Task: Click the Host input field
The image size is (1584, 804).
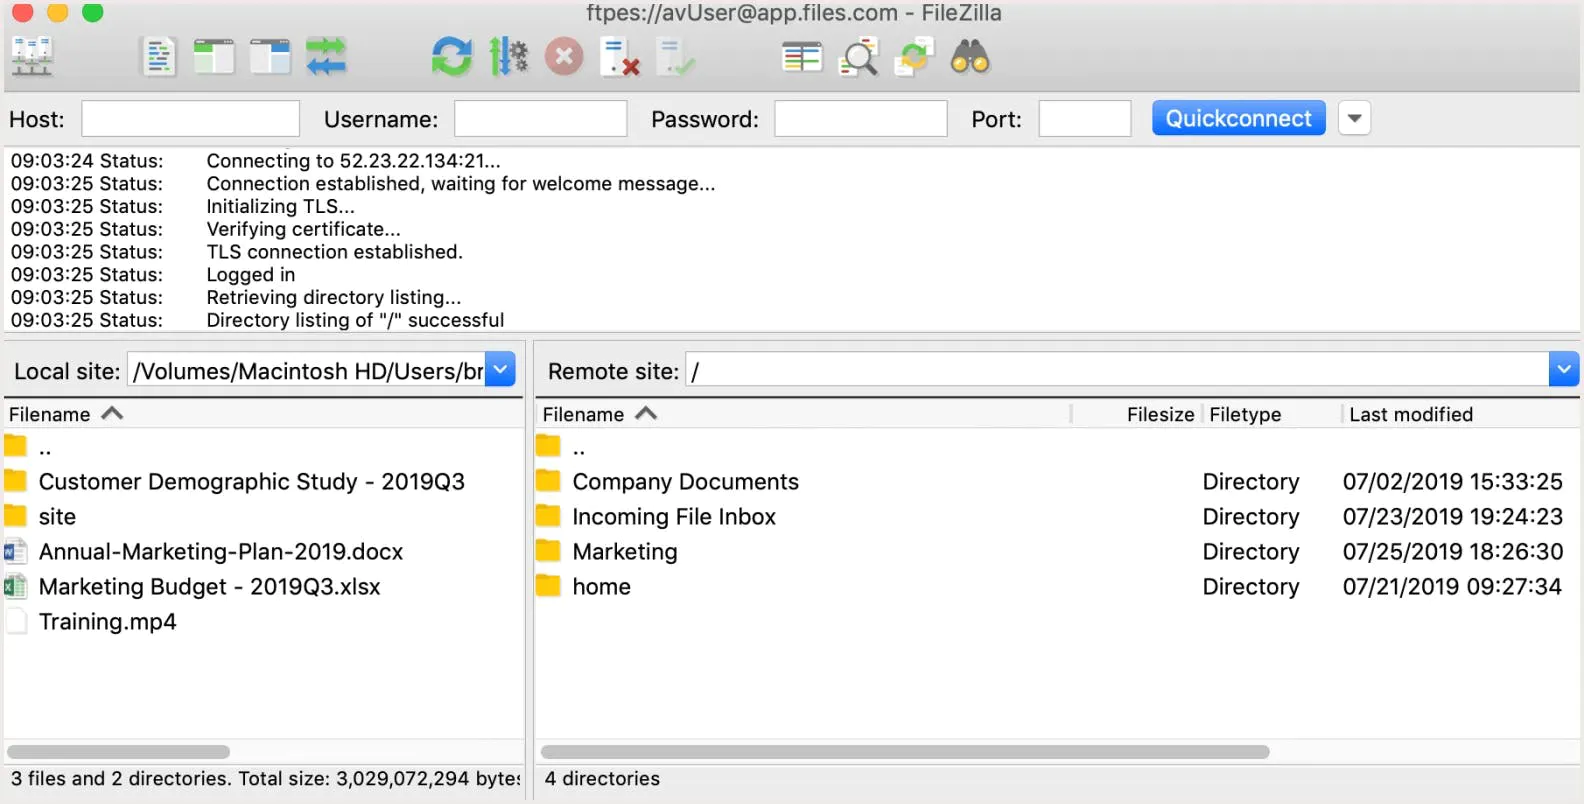Action: tap(190, 118)
